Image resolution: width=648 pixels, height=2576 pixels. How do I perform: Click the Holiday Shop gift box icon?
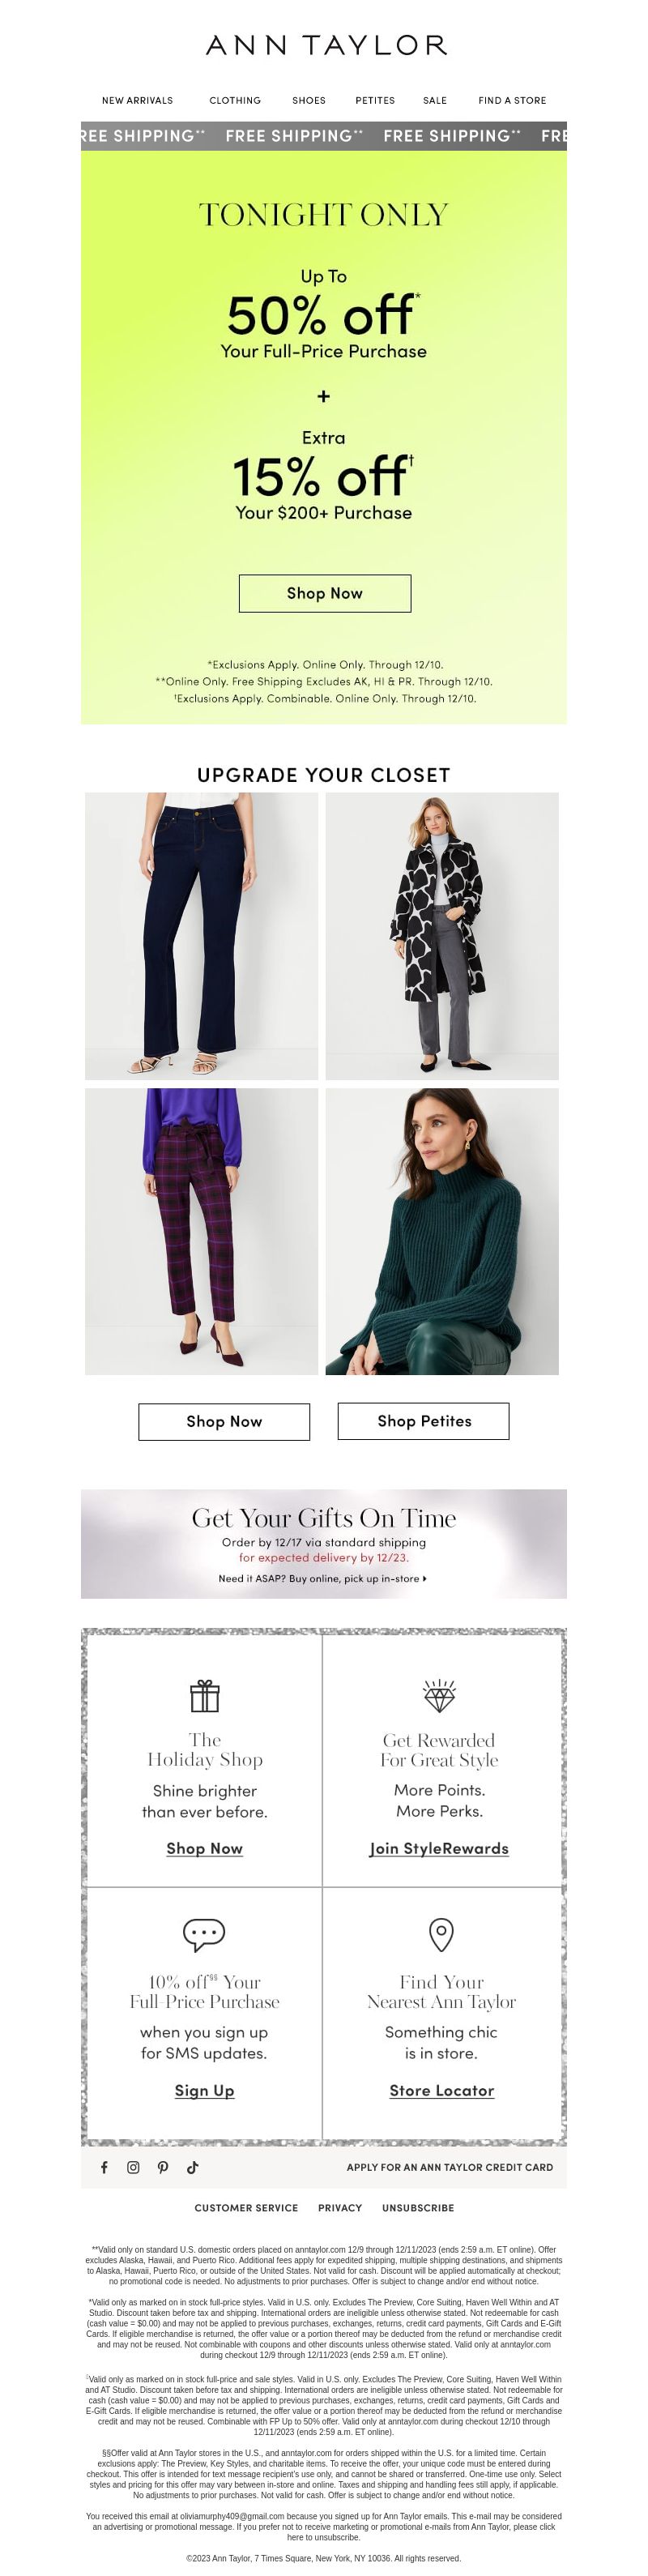coord(205,1695)
